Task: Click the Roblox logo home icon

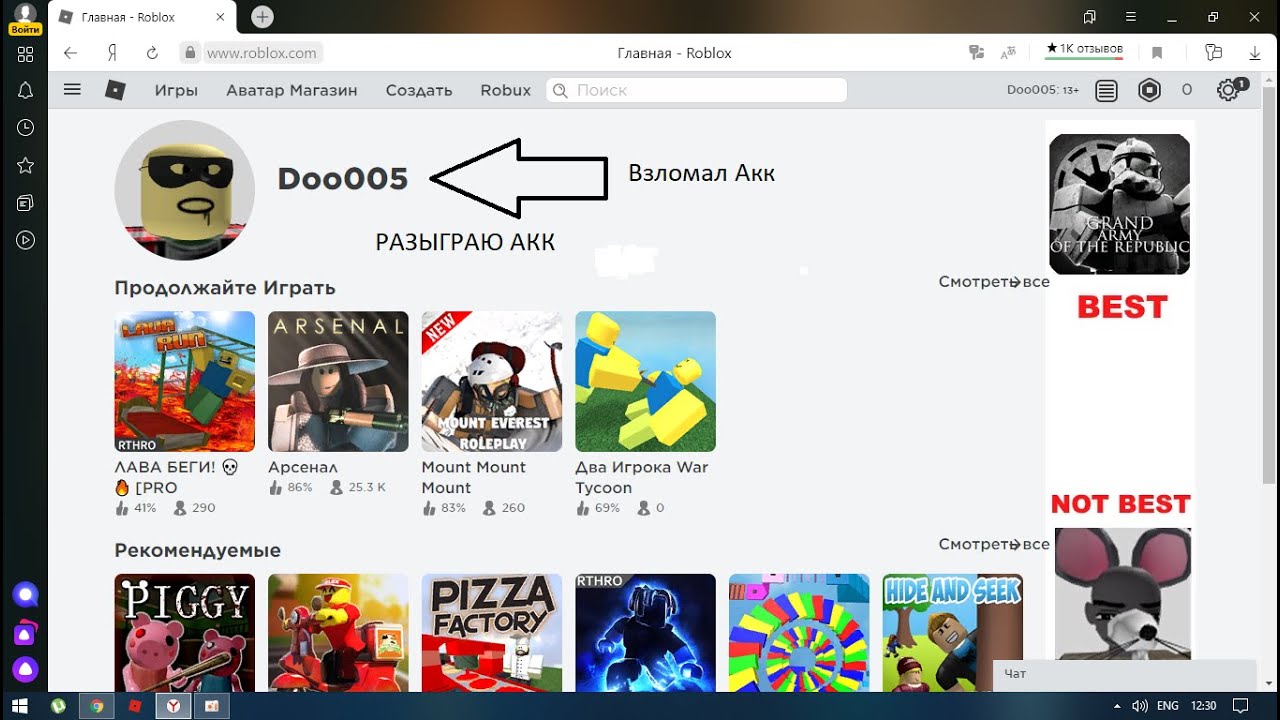Action: point(116,90)
